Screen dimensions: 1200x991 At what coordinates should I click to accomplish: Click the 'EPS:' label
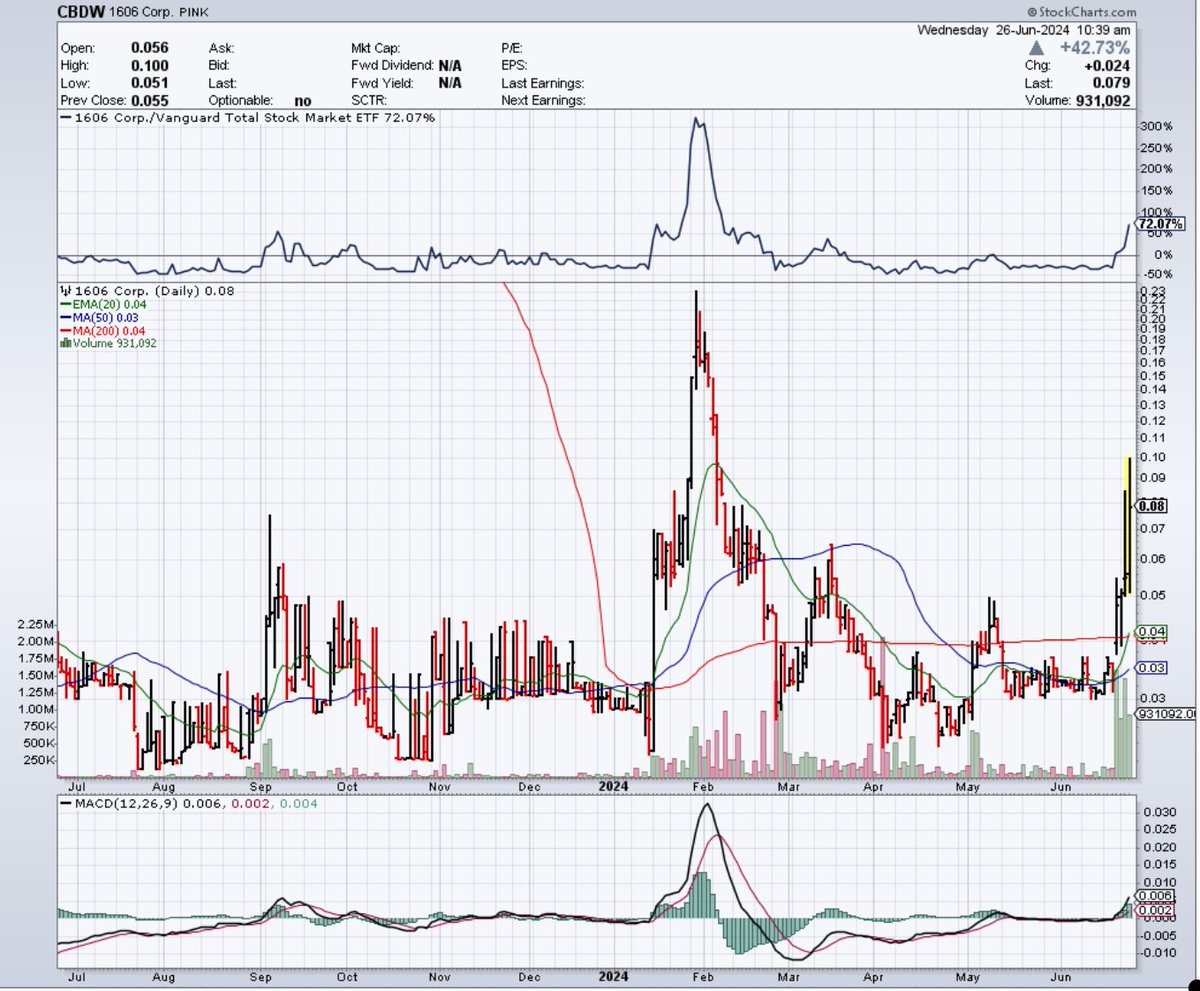pyautogui.click(x=514, y=66)
